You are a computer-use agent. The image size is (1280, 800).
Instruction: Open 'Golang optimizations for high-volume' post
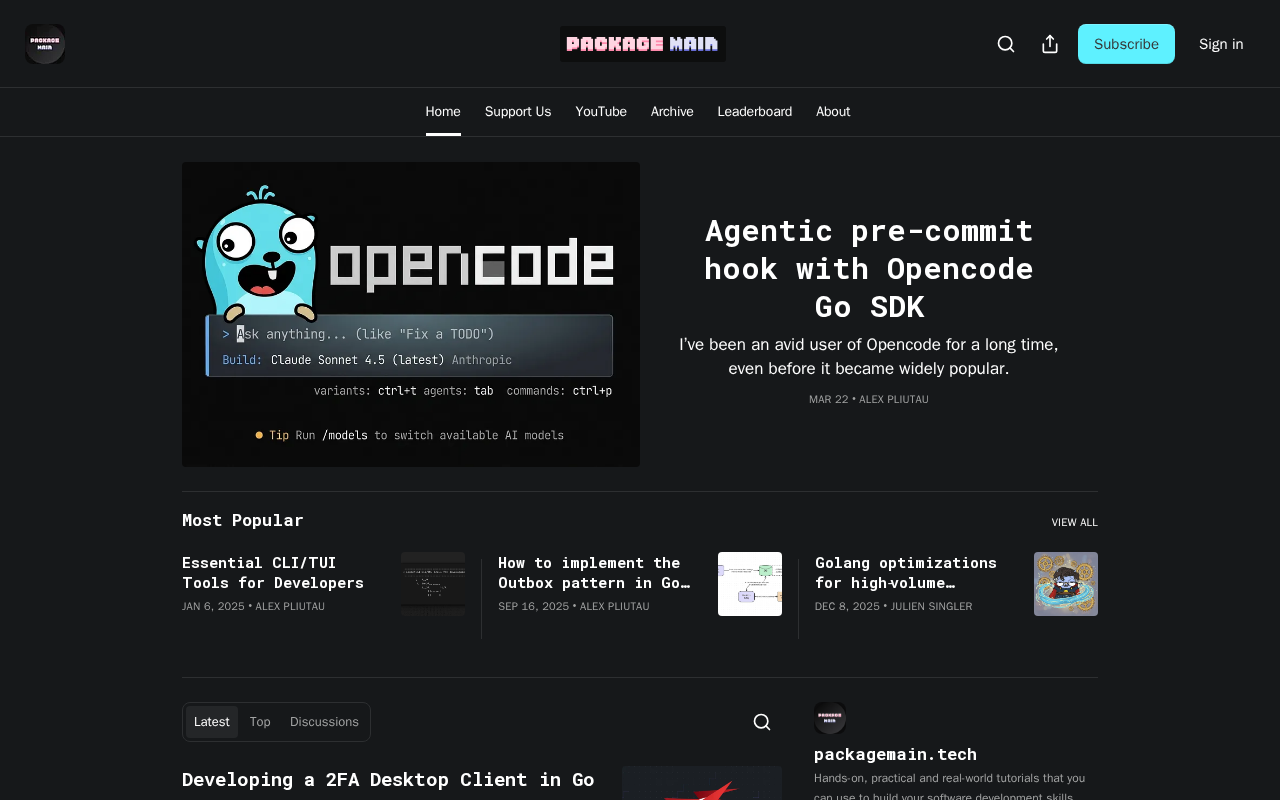tap(906, 572)
